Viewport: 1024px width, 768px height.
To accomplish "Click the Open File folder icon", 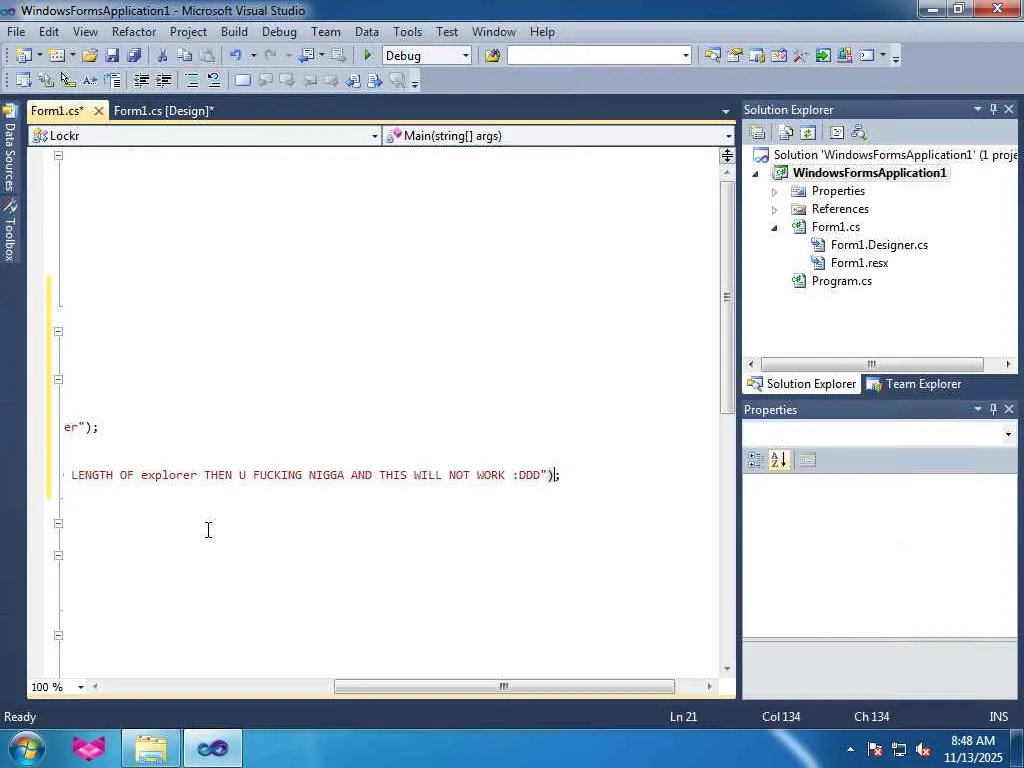I will [x=90, y=56].
